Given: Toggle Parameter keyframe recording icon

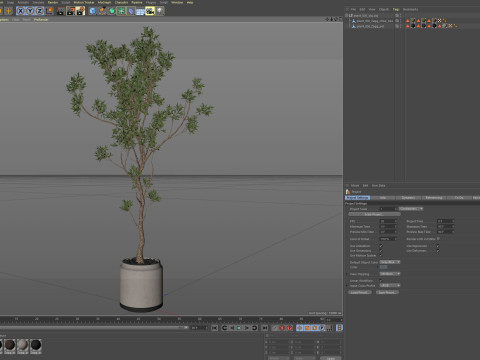Looking at the screenshot, I should coord(322,328).
